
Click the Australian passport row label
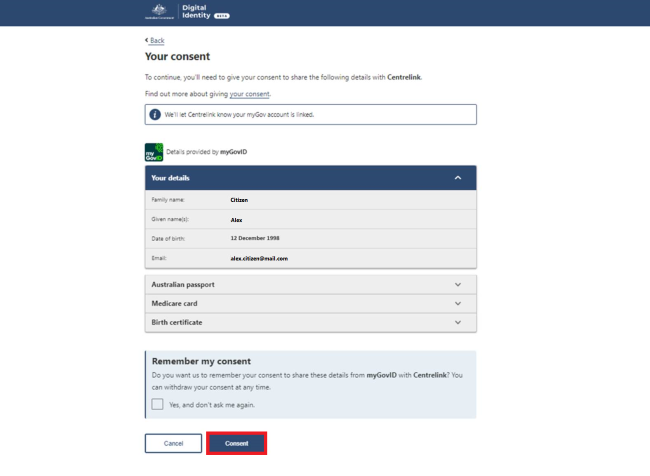[183, 285]
